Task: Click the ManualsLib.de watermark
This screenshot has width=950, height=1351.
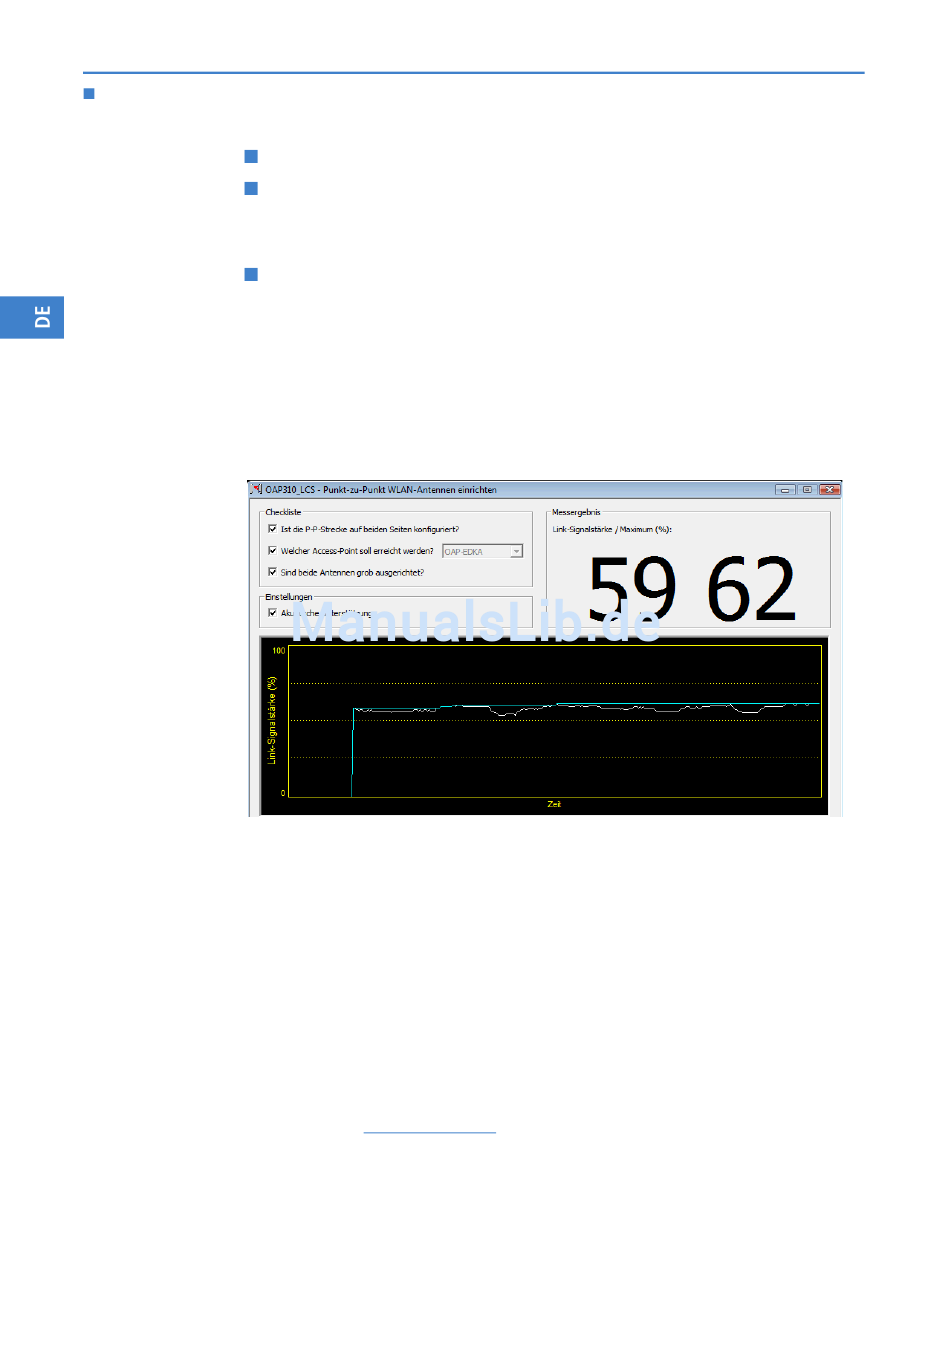Action: click(x=476, y=622)
